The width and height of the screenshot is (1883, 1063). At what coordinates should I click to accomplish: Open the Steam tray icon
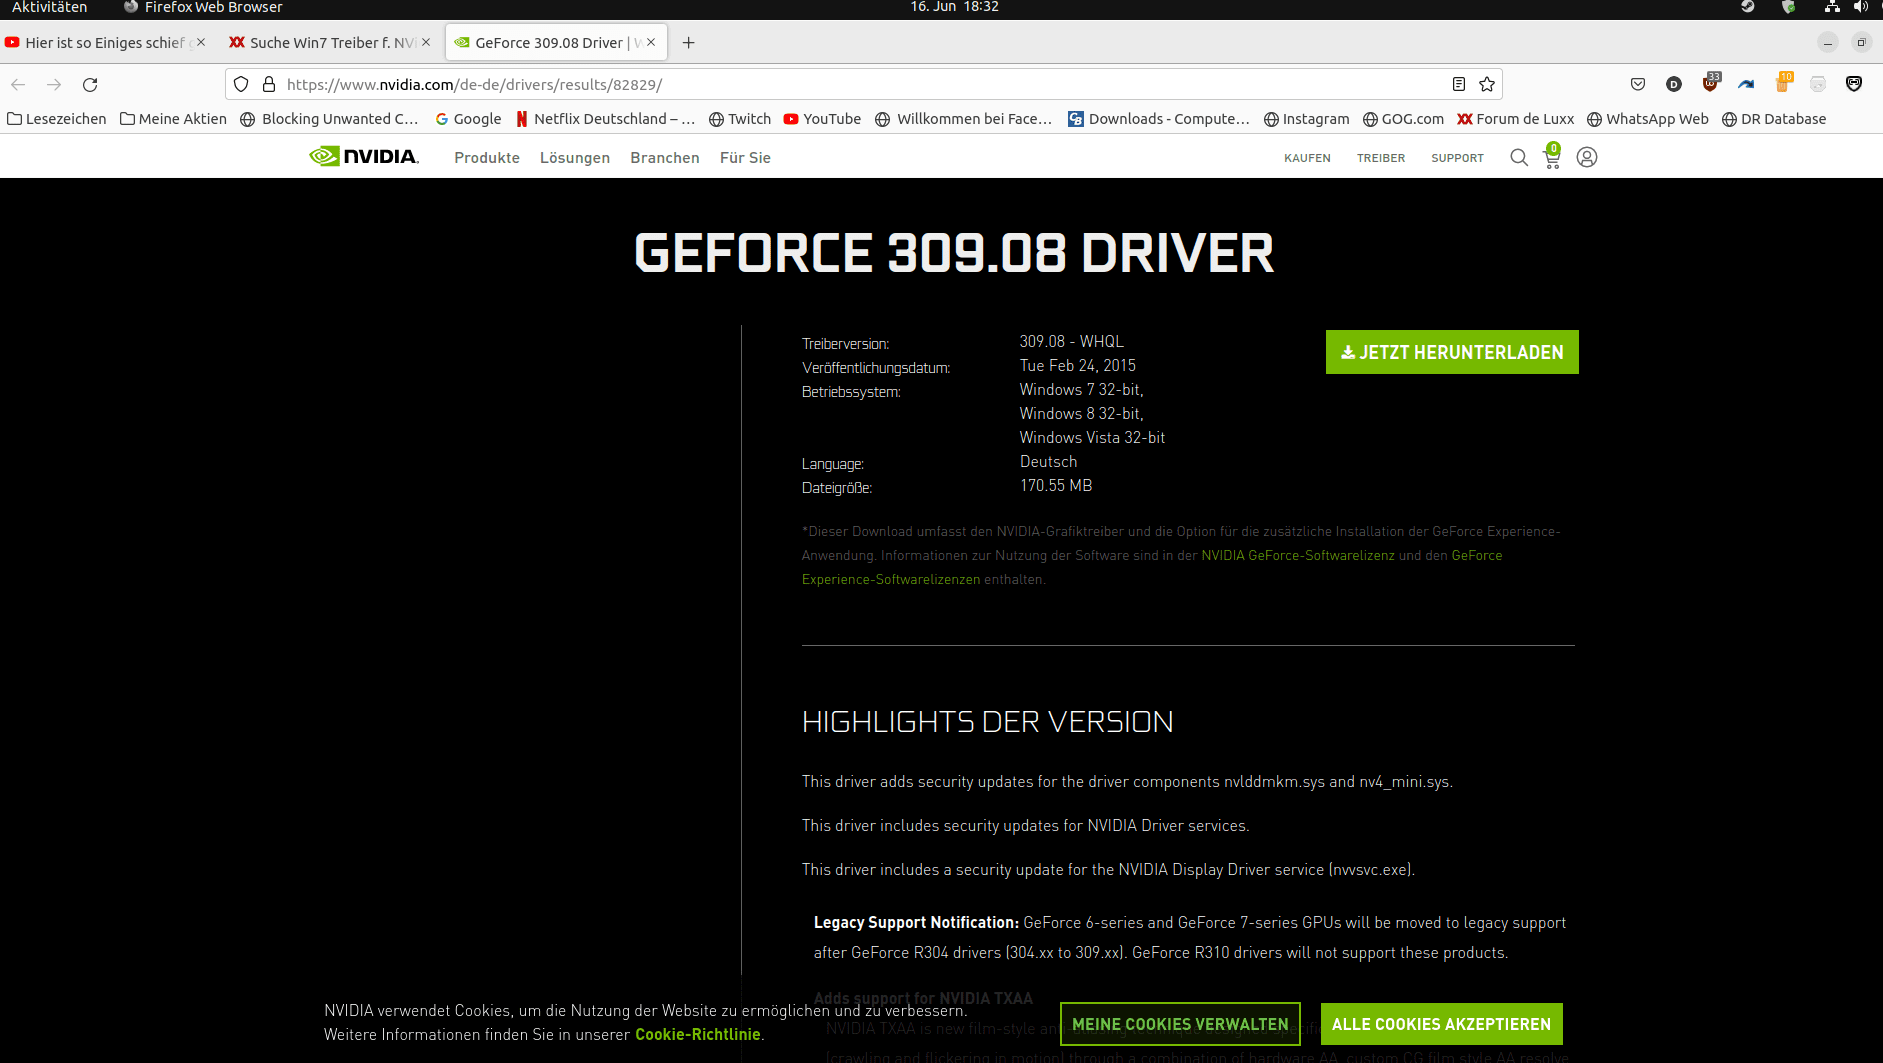click(1748, 7)
